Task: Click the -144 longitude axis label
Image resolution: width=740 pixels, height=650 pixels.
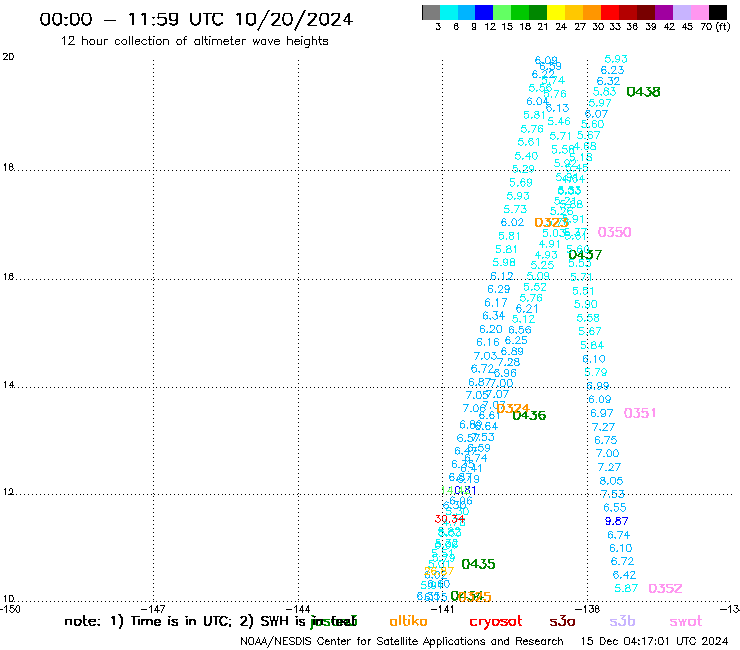Action: 298,609
